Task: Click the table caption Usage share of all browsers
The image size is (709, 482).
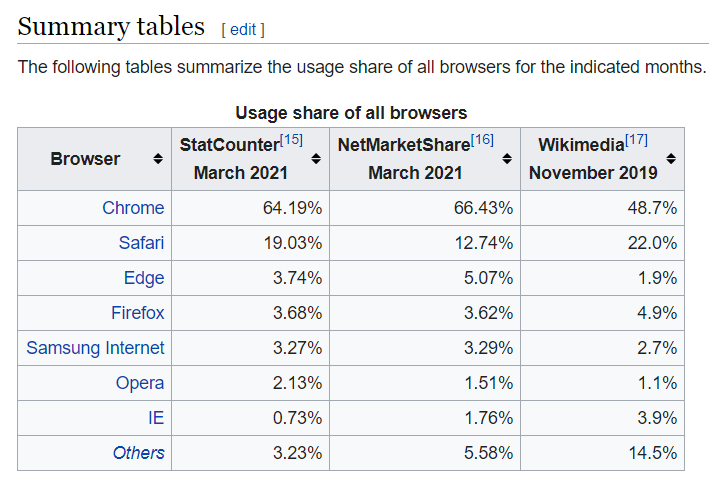Action: tap(351, 113)
